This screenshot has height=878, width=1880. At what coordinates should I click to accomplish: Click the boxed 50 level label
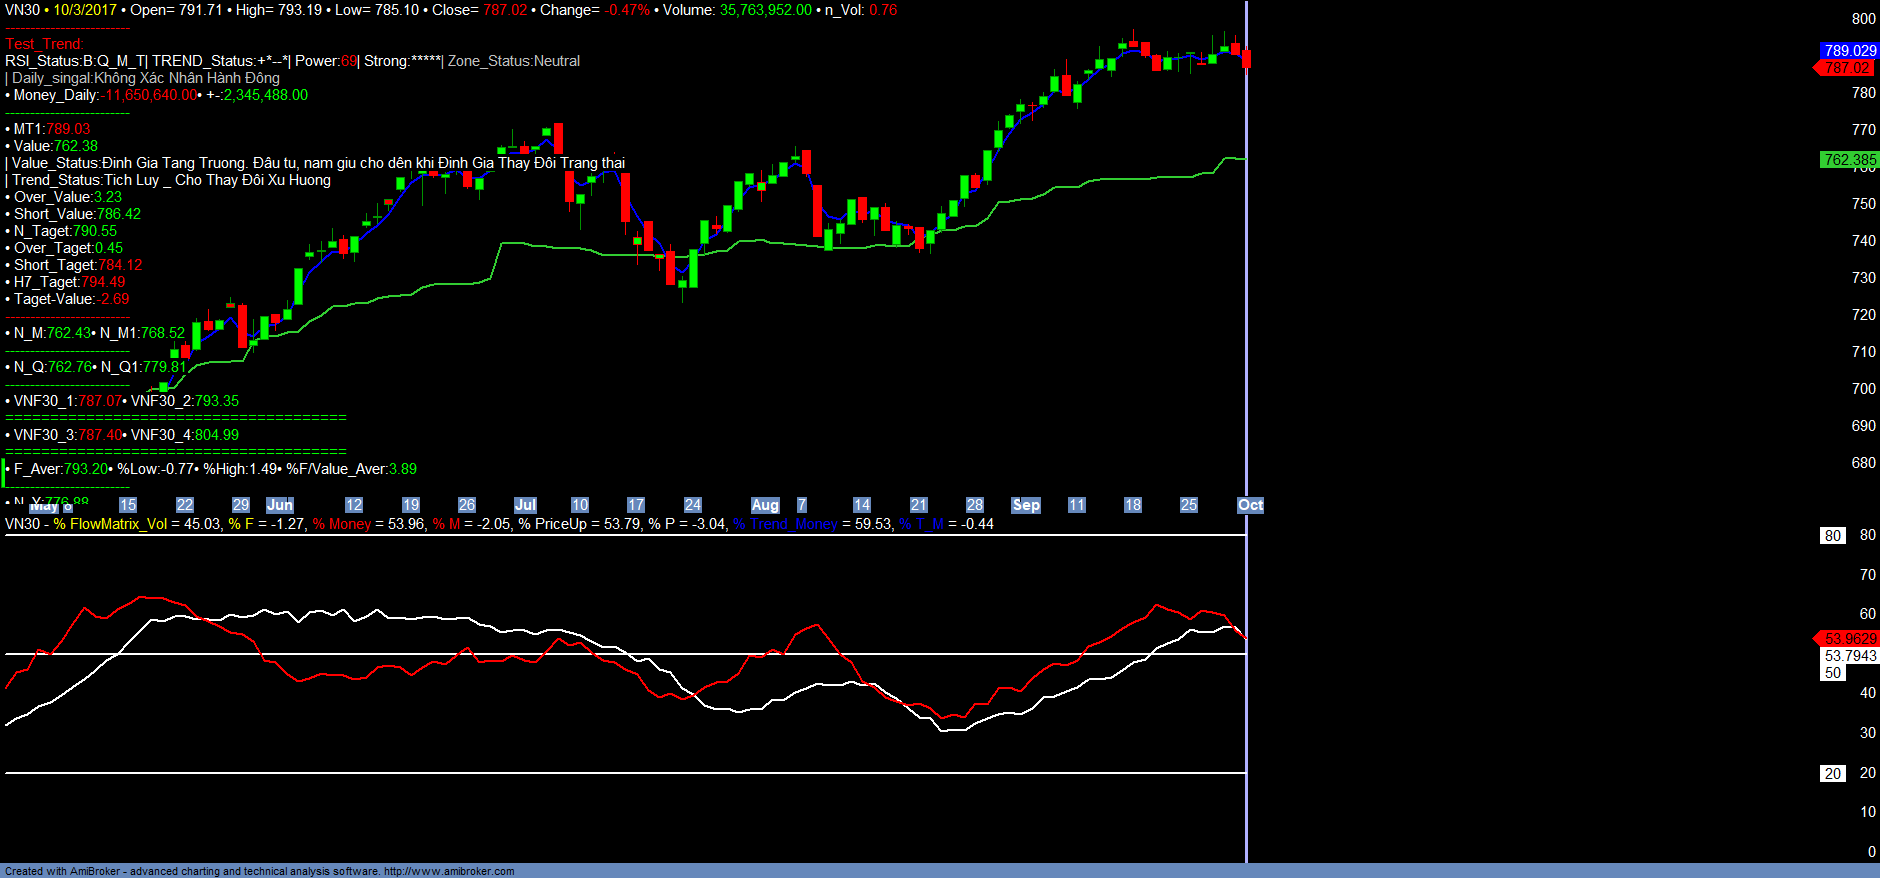(x=1832, y=673)
